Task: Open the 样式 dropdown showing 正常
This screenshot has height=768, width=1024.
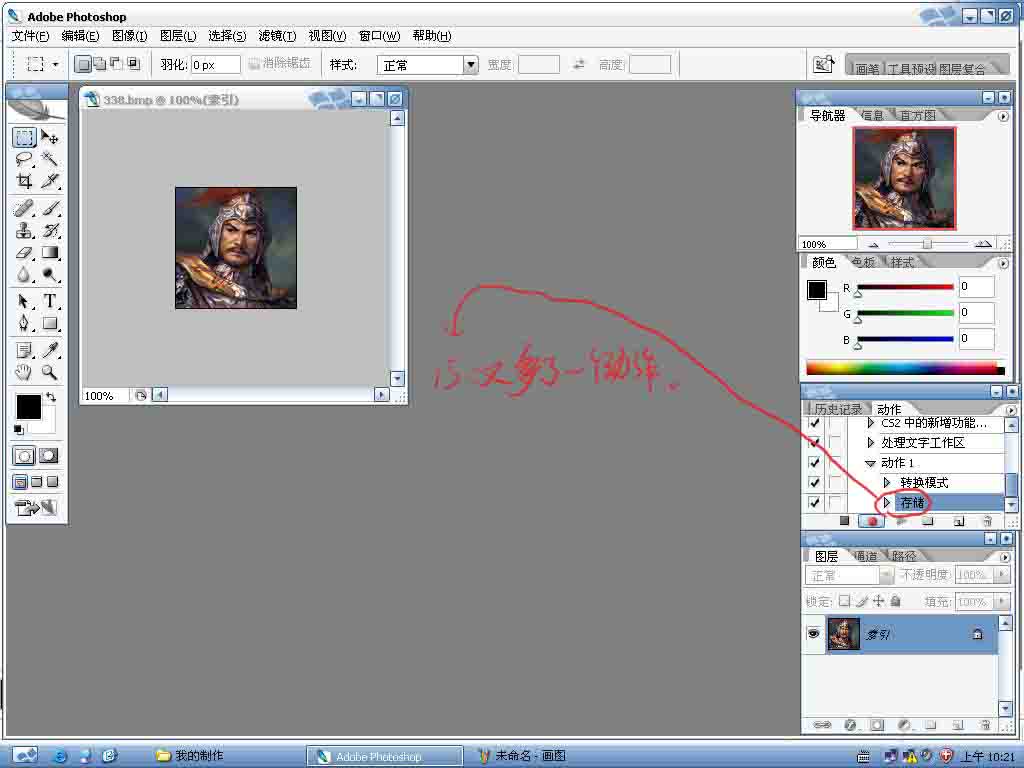Action: point(470,65)
